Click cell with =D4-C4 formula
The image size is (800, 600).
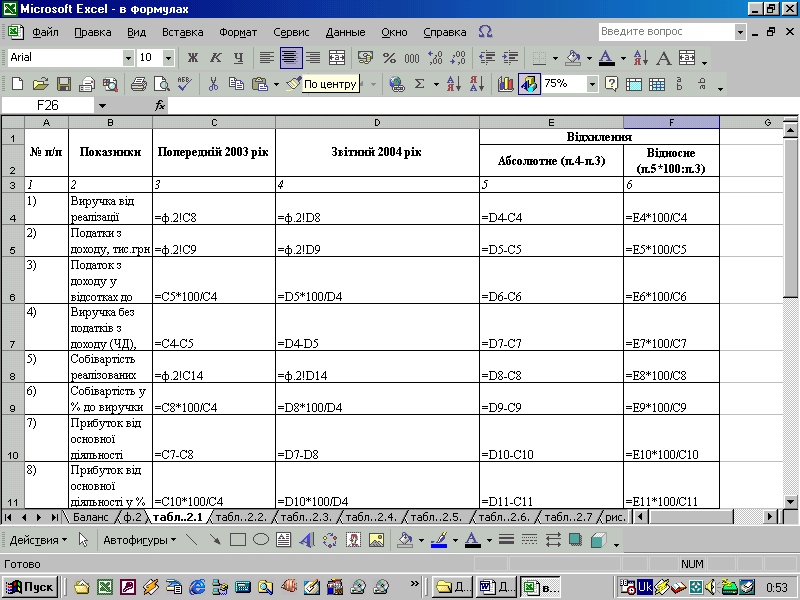551,209
